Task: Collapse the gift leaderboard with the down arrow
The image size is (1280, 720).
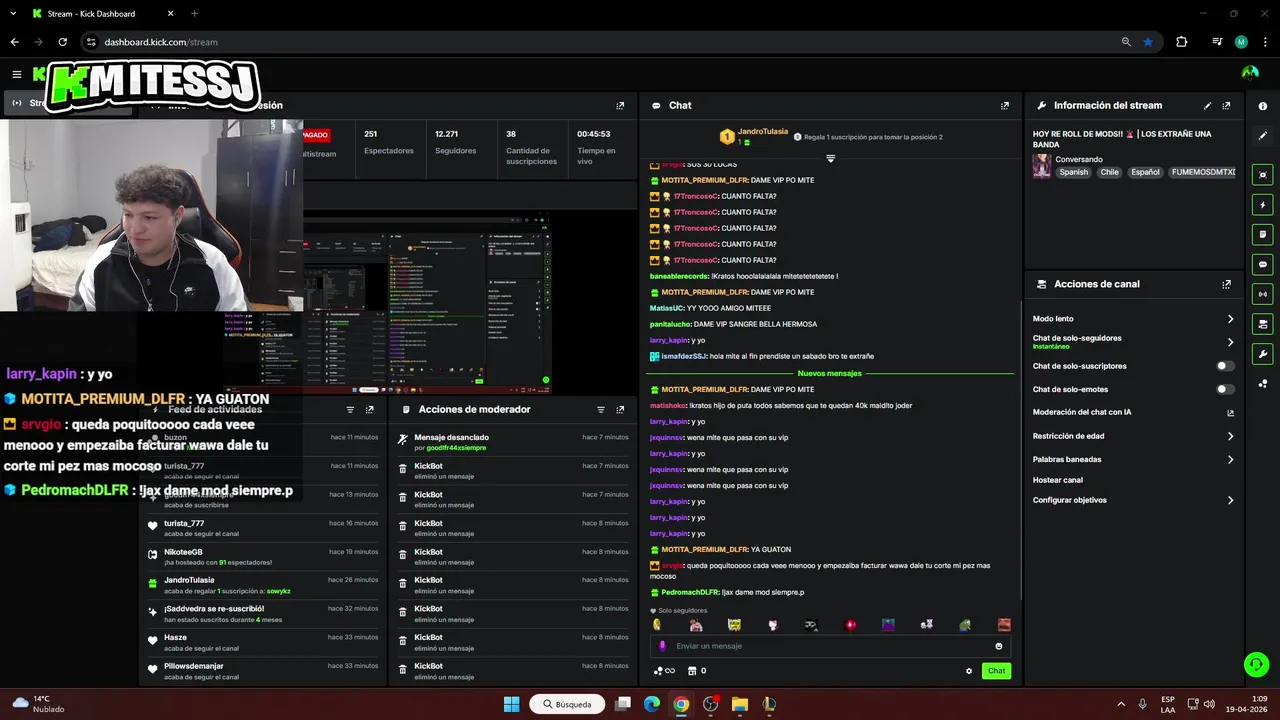Action: (830, 158)
